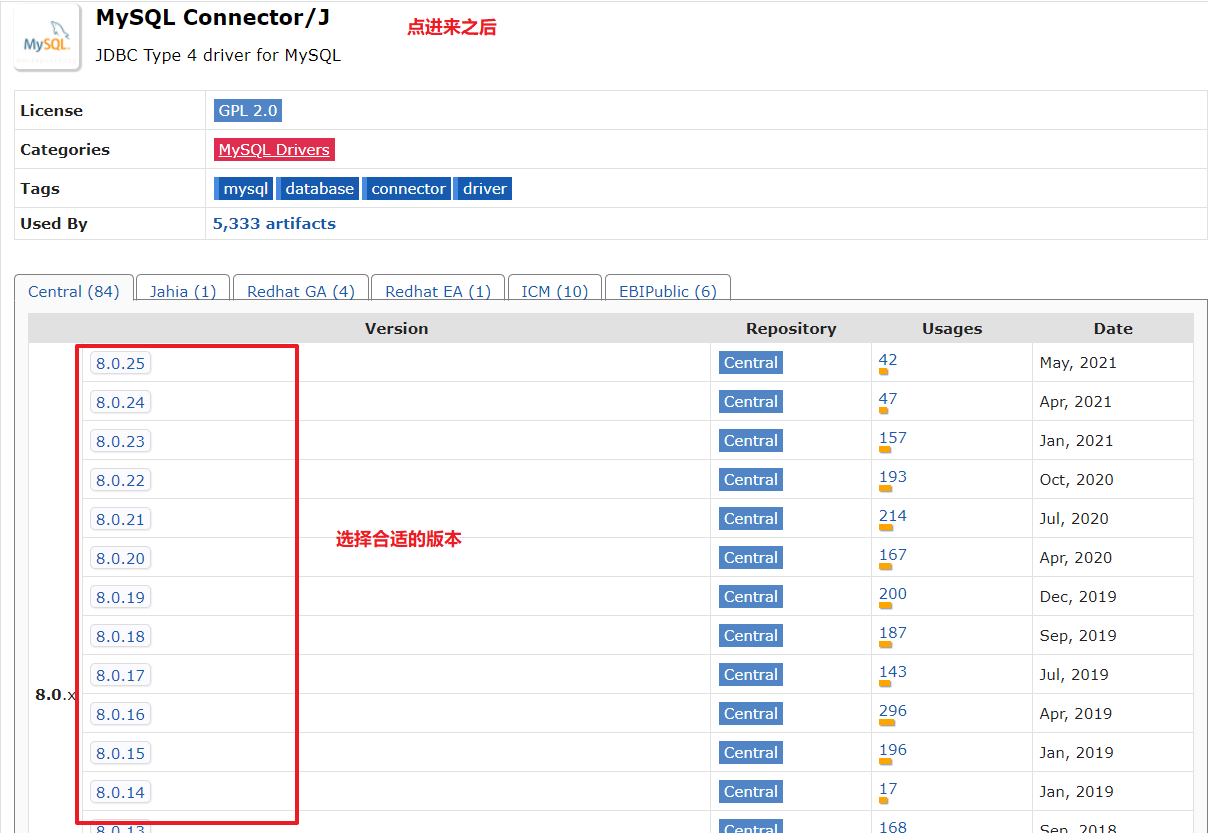This screenshot has width=1208, height=833.
Task: Click Central repository for version 8.0.21
Action: click(751, 518)
